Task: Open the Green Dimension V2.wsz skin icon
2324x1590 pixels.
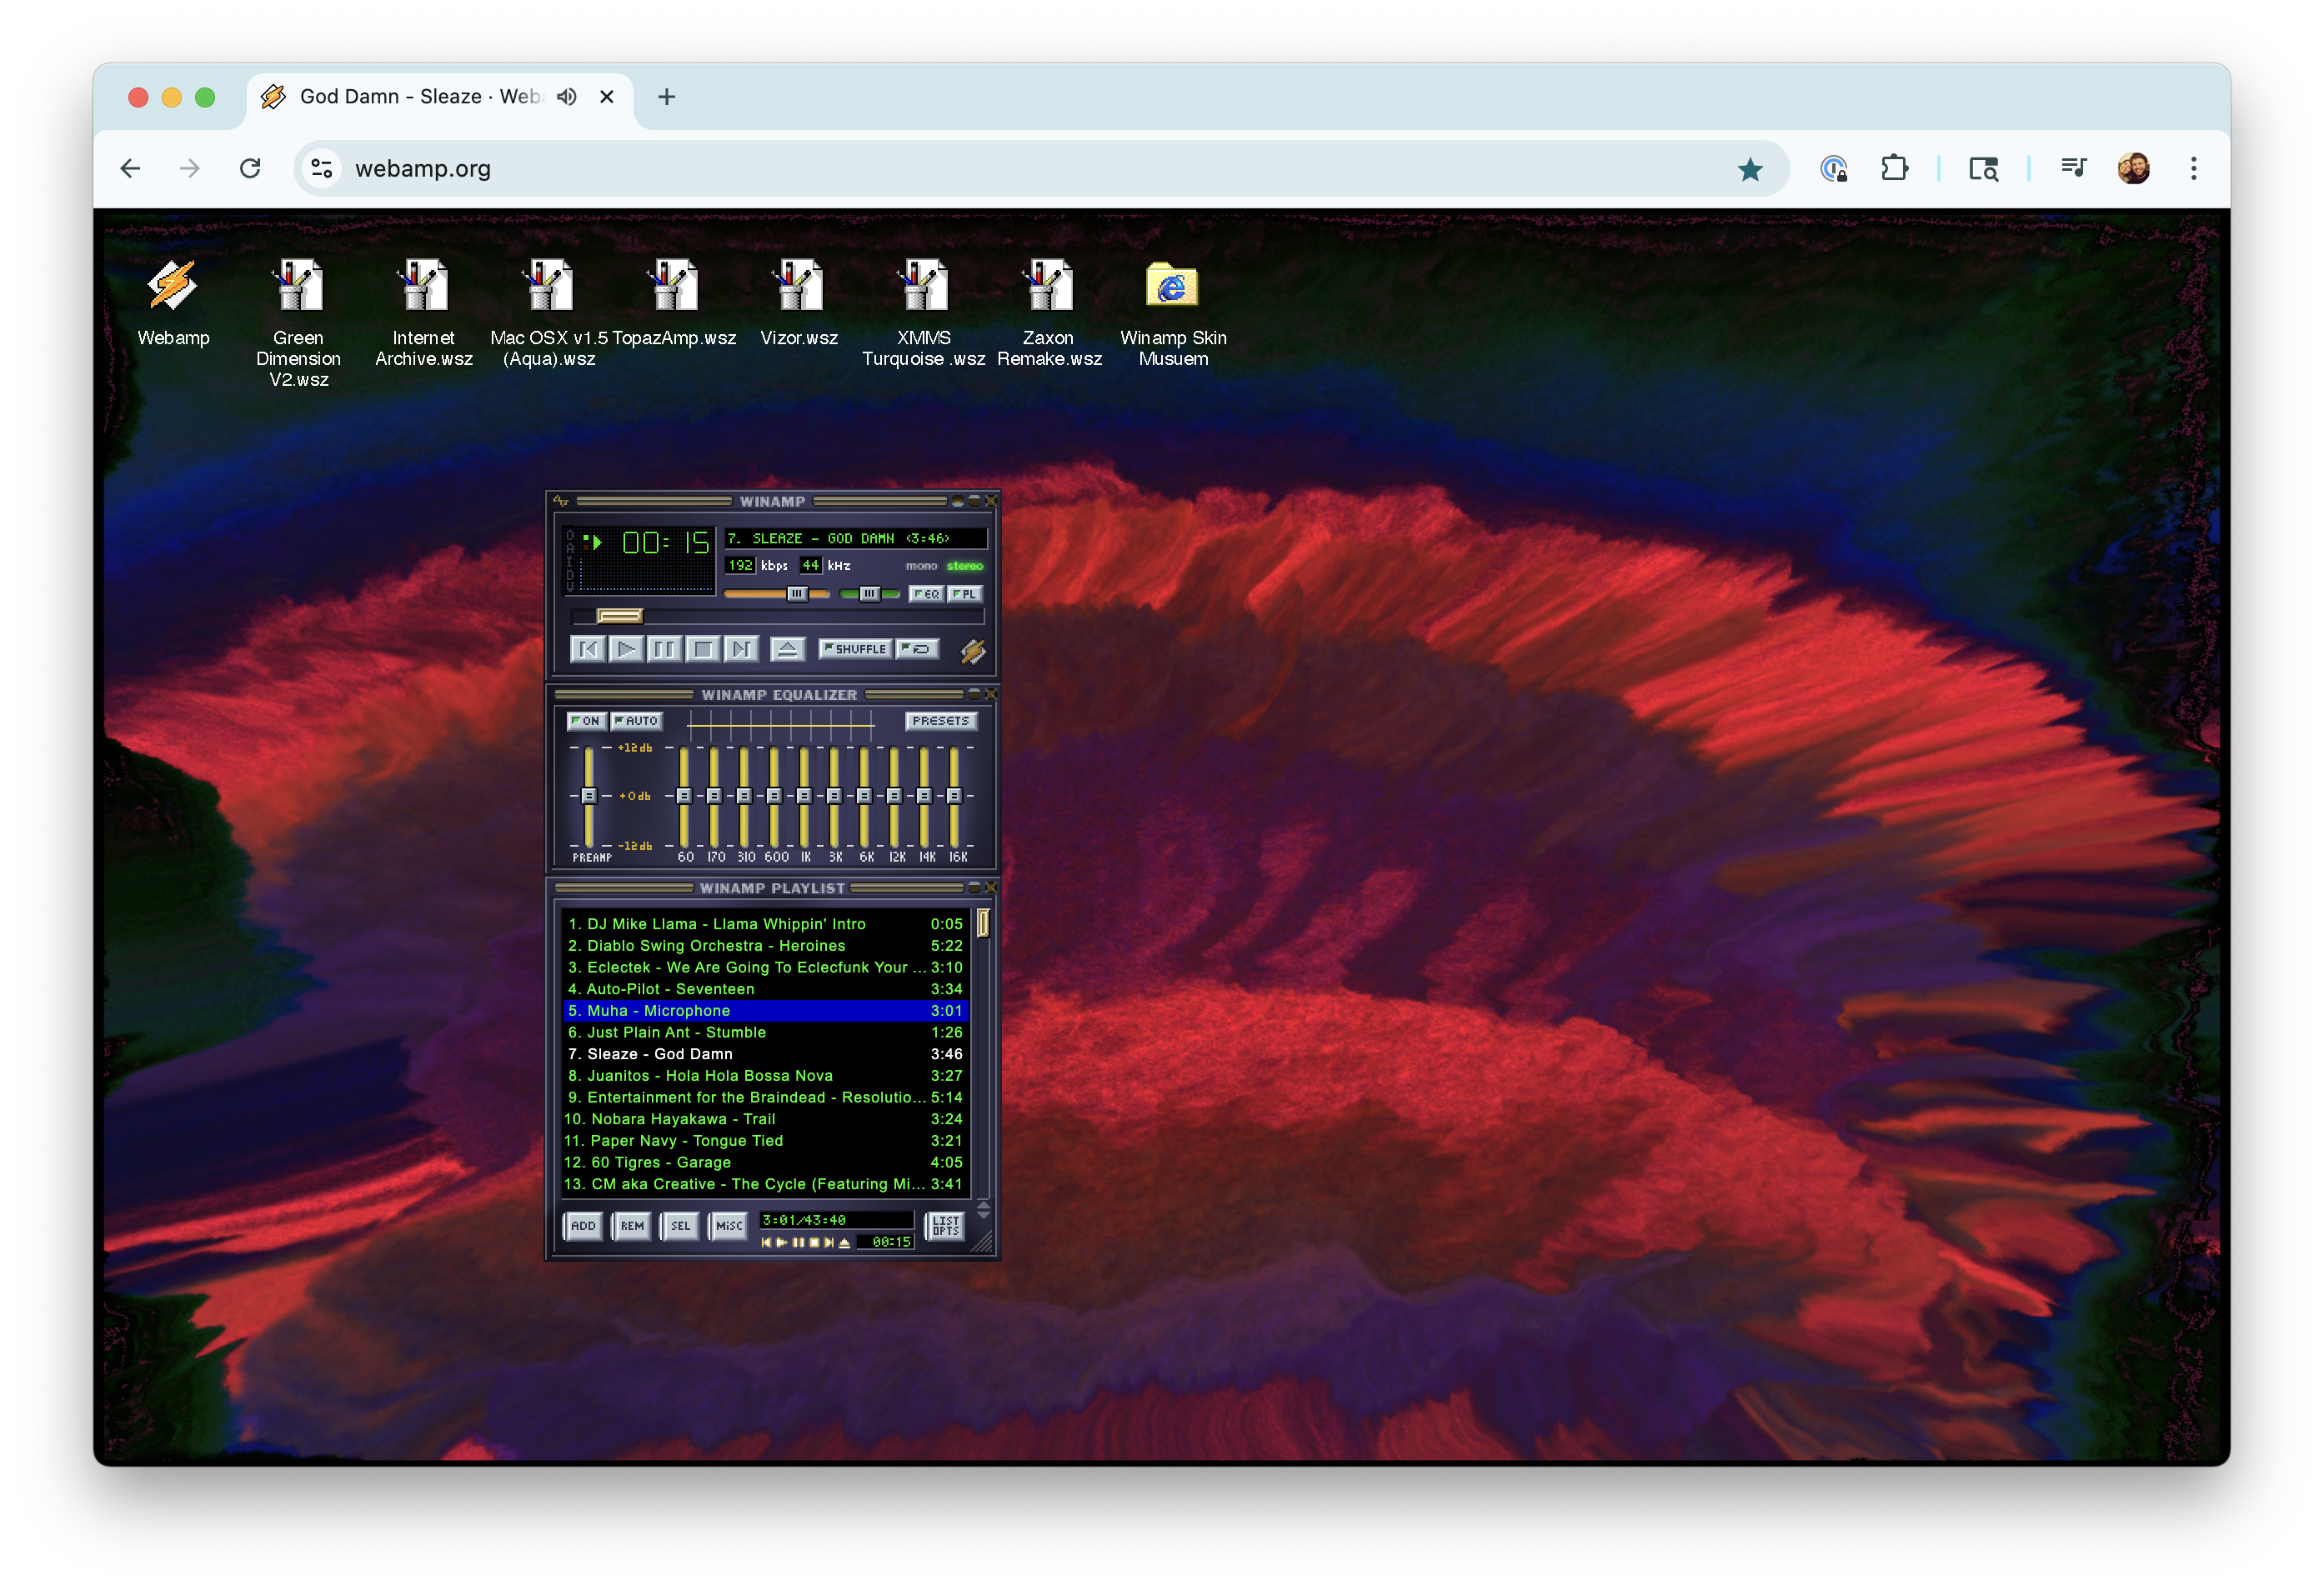Action: [298, 288]
